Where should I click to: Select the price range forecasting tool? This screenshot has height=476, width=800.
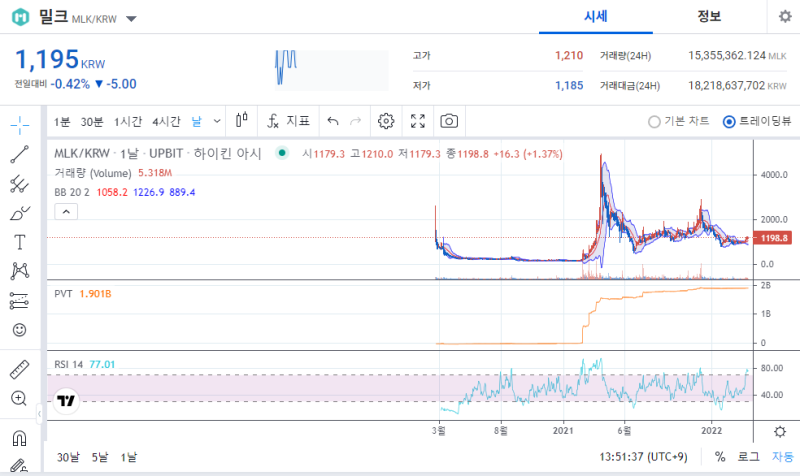(19, 301)
